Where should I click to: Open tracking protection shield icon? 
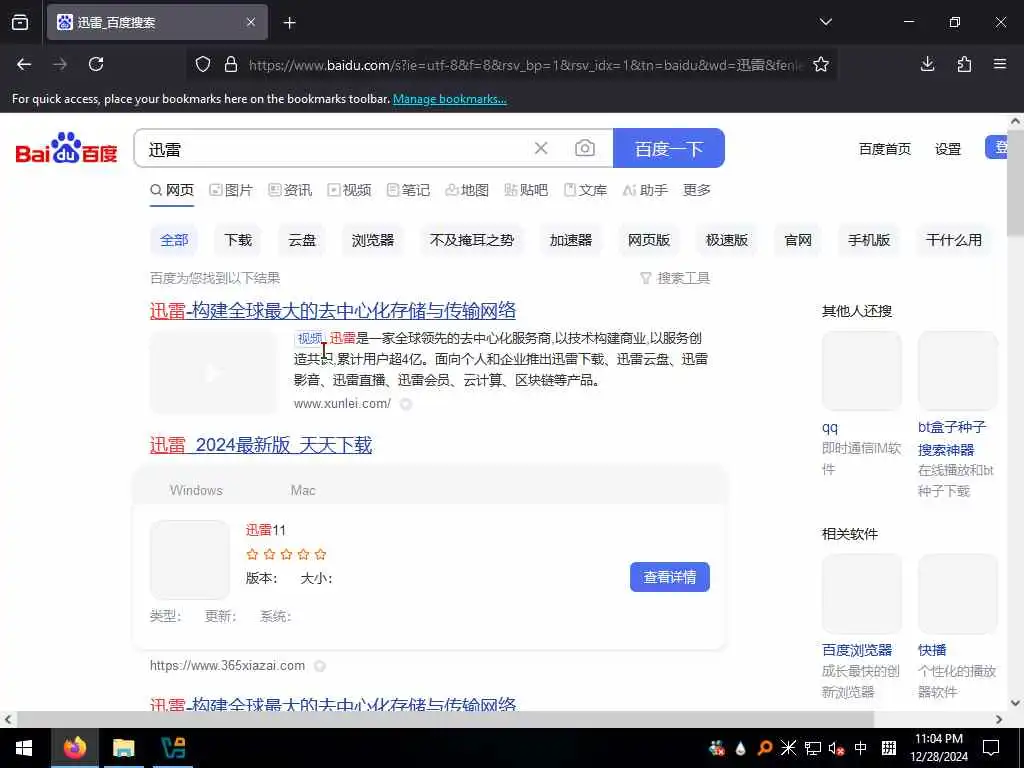click(x=203, y=64)
